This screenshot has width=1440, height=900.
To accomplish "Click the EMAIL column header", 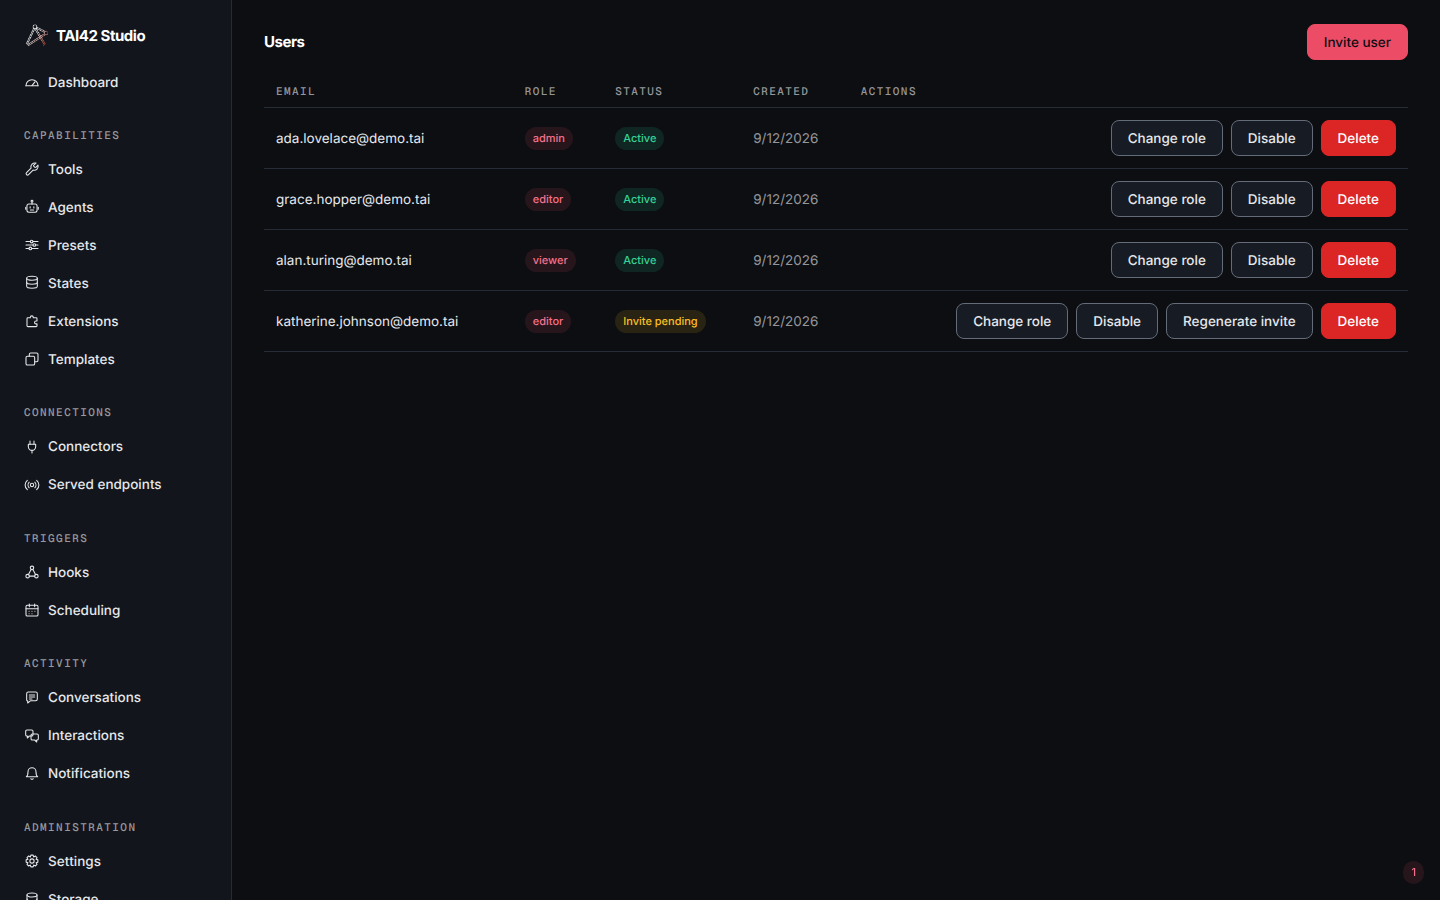I will click(295, 91).
